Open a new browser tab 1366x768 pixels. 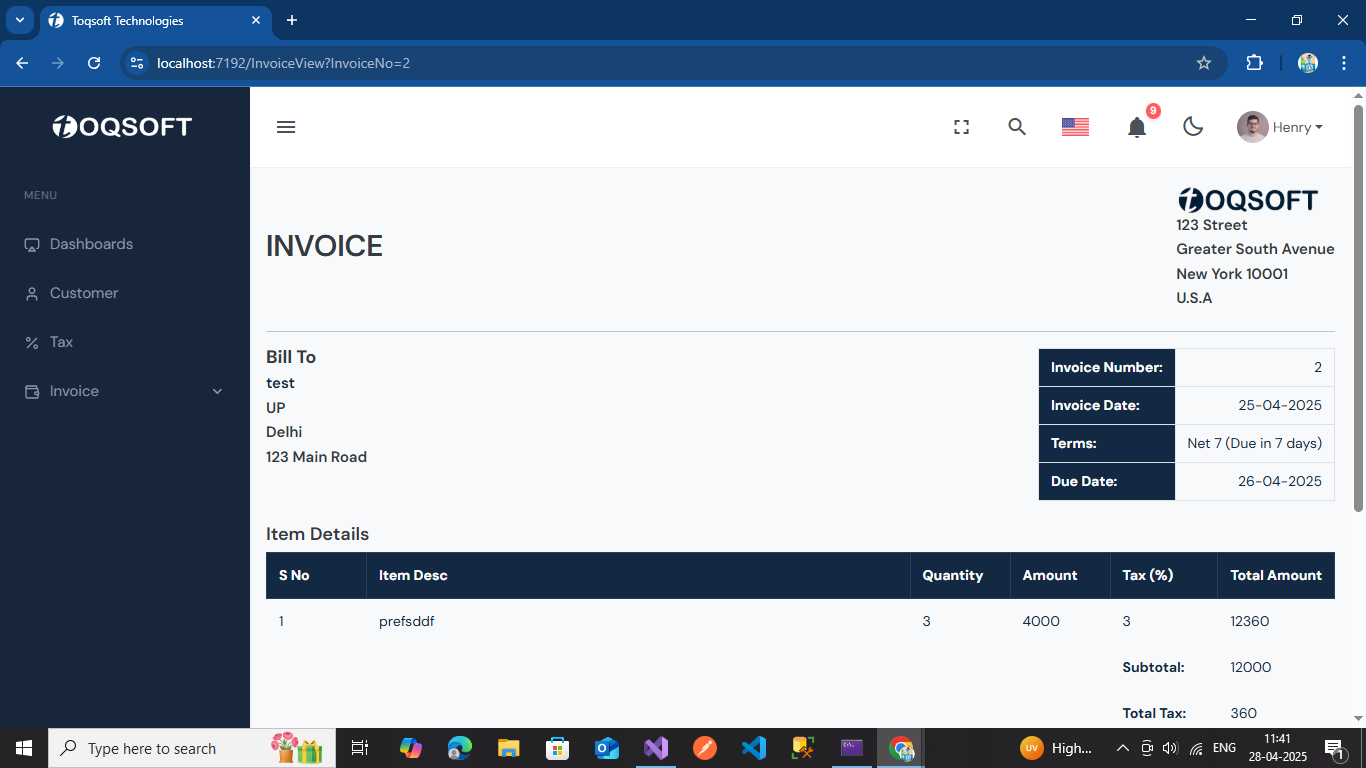(292, 20)
